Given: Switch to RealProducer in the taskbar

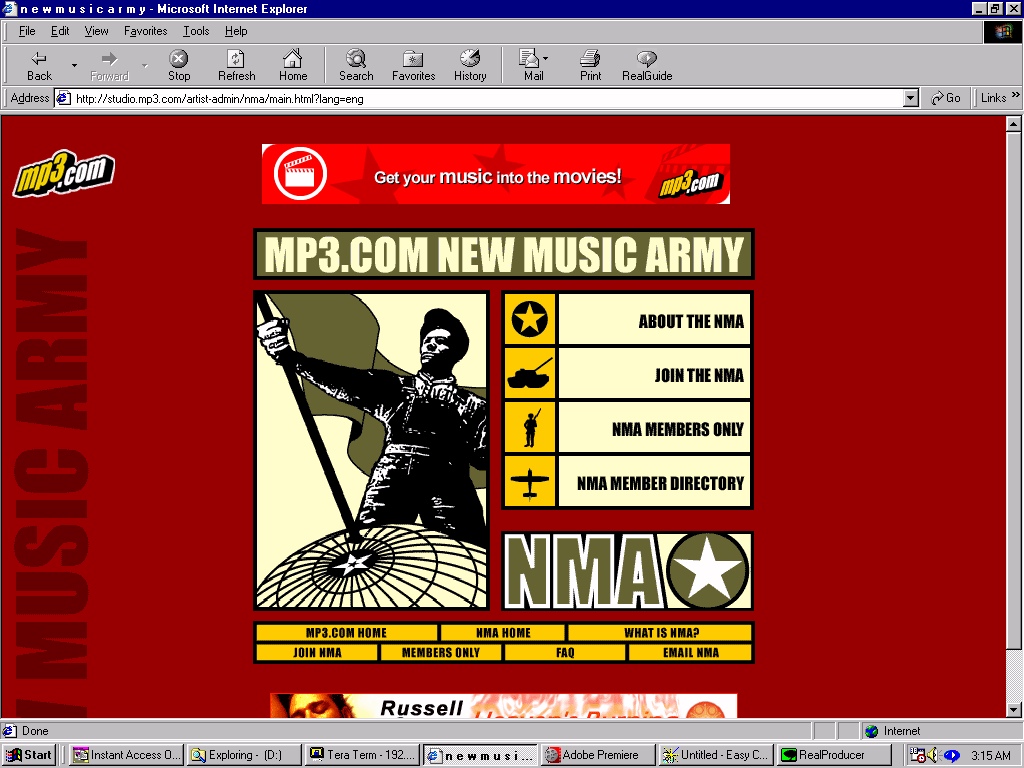Looking at the screenshot, I should coord(833,755).
